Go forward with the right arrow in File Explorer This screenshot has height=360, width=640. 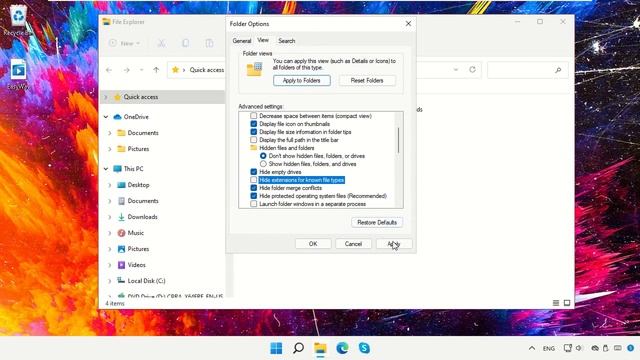pyautogui.click(x=127, y=70)
